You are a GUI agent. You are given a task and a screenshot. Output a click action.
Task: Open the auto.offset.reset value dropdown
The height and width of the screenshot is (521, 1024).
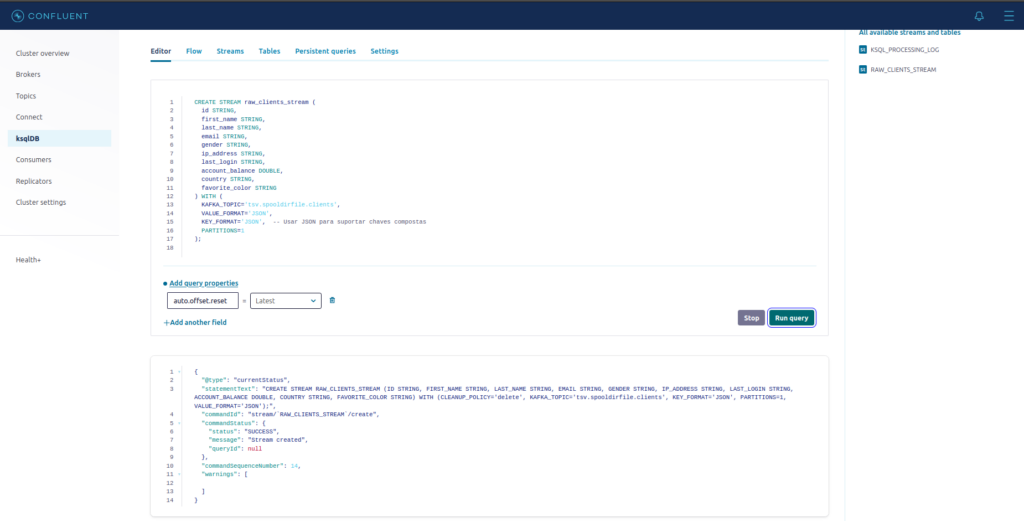pyautogui.click(x=285, y=300)
